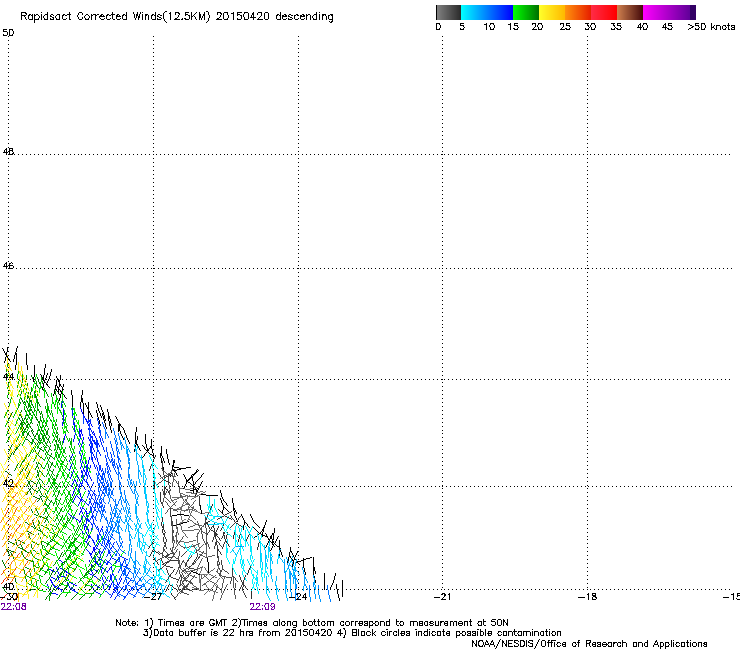Click the brown 35-40 knots color band
The image size is (740, 650).
coord(630,12)
